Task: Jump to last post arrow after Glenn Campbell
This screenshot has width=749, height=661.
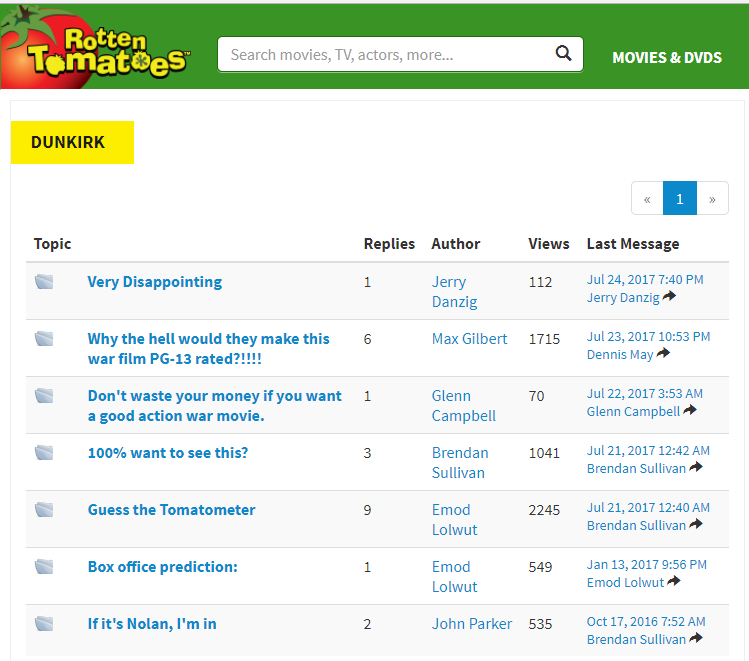Action: click(690, 410)
